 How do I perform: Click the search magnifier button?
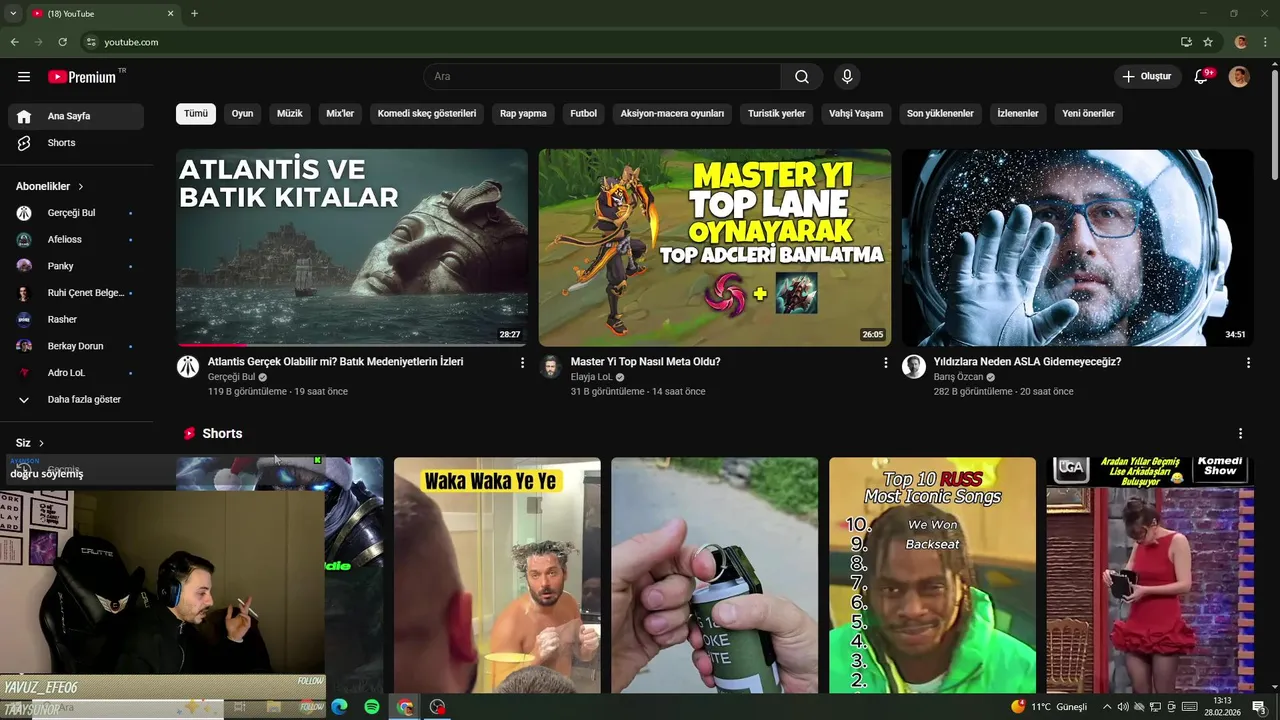(802, 77)
